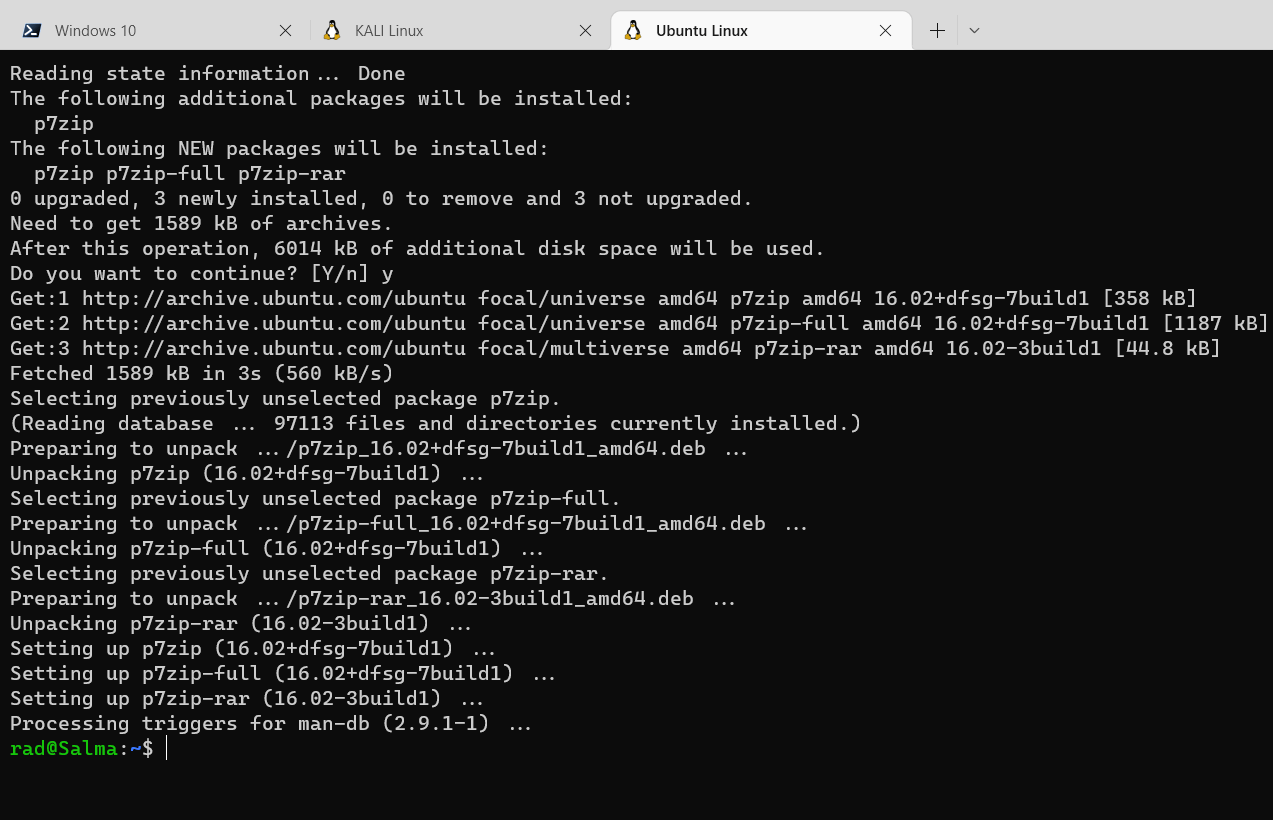Click the "Fetched 1589 kB" output line
The width and height of the screenshot is (1273, 820).
[201, 373]
